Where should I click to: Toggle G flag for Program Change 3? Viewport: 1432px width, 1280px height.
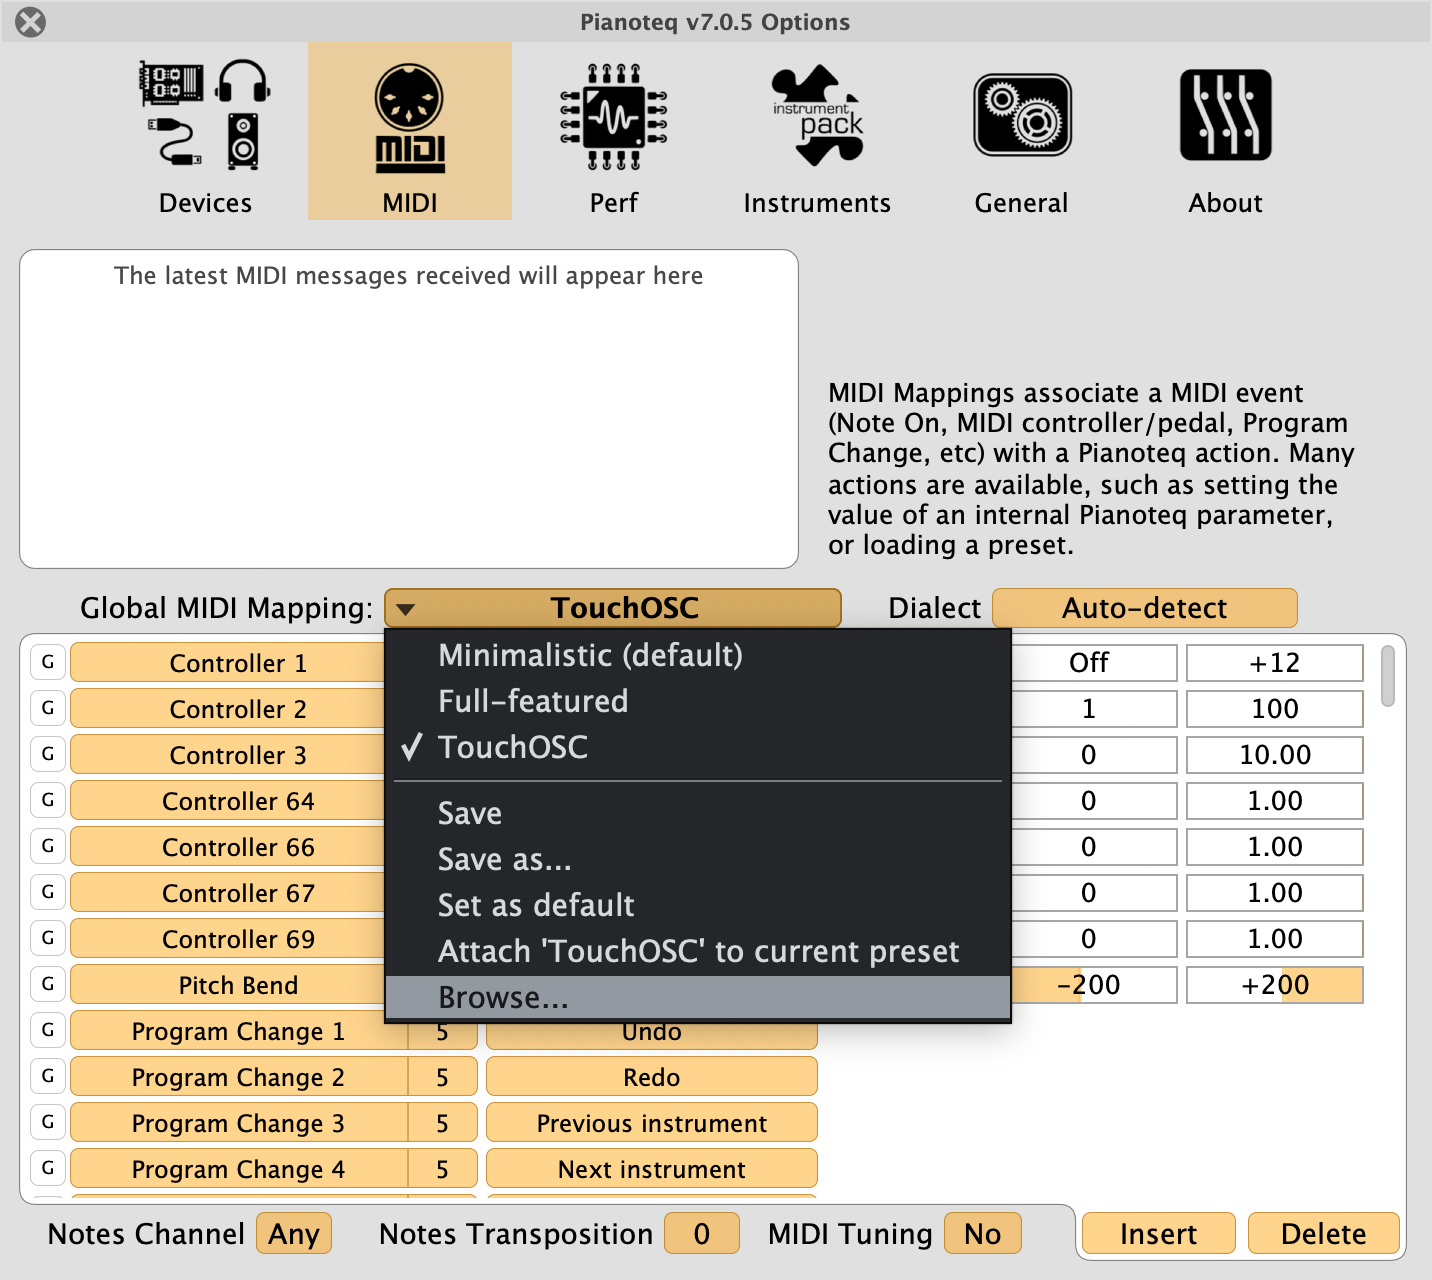tap(48, 1122)
